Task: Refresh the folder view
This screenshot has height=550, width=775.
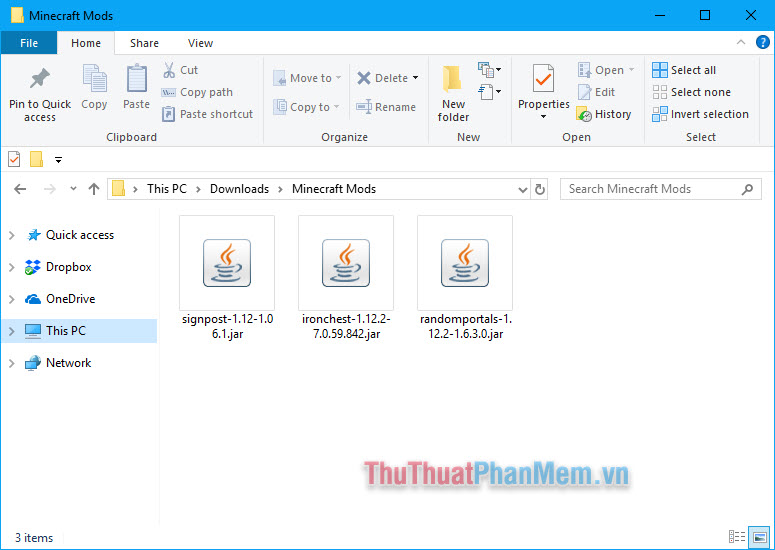Action: pyautogui.click(x=540, y=189)
